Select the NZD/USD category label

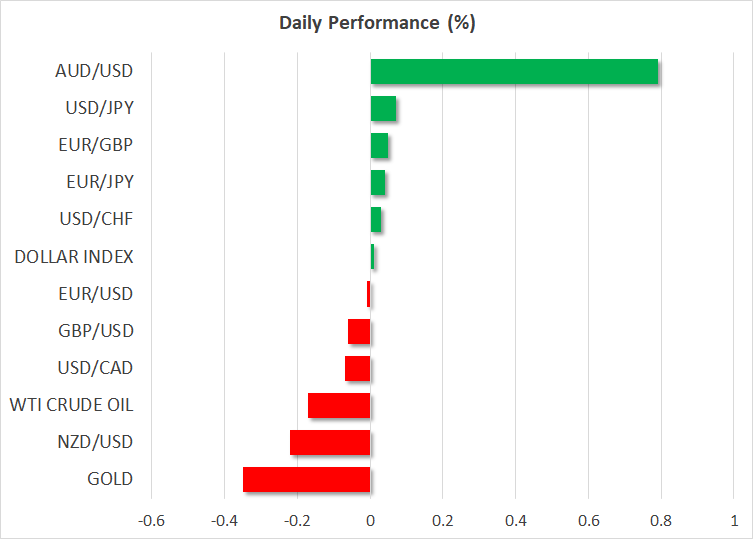(x=97, y=442)
